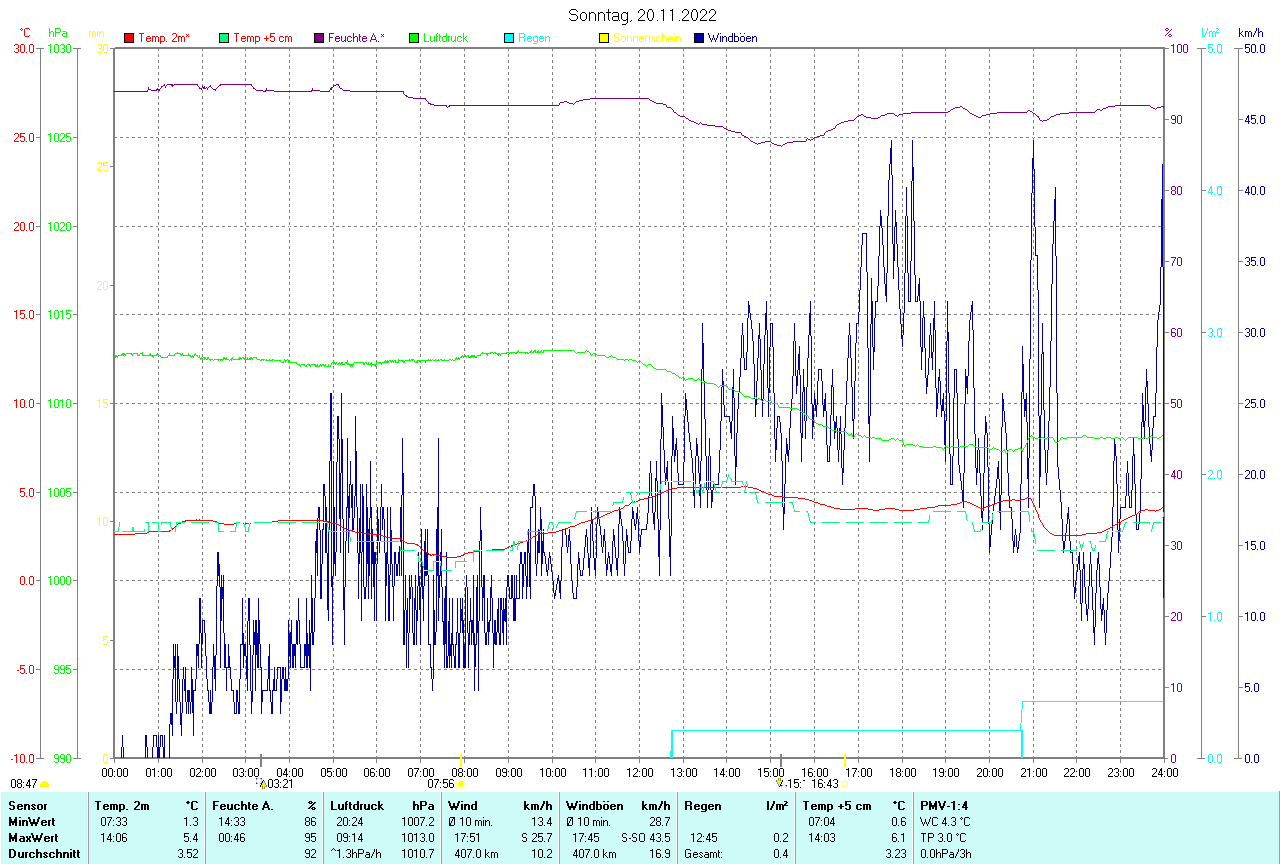The height and width of the screenshot is (864, 1280).
Task: Click the hPa axis unit label
Action: pos(57,33)
